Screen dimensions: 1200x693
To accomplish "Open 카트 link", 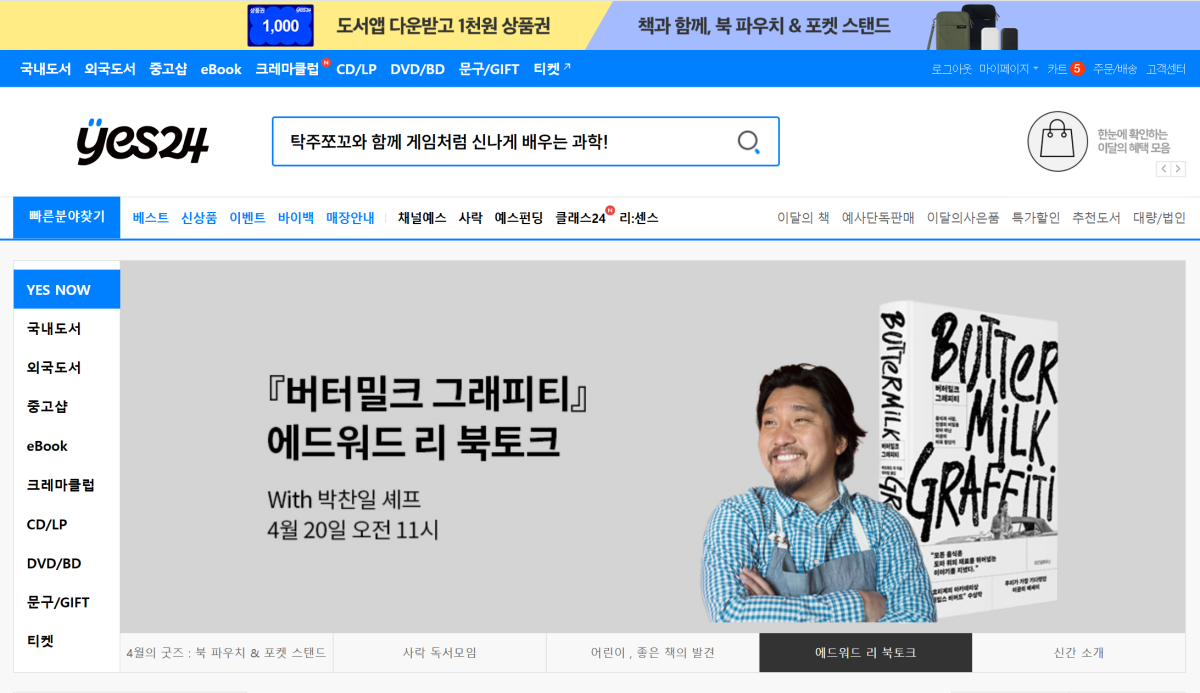I will pos(1057,69).
